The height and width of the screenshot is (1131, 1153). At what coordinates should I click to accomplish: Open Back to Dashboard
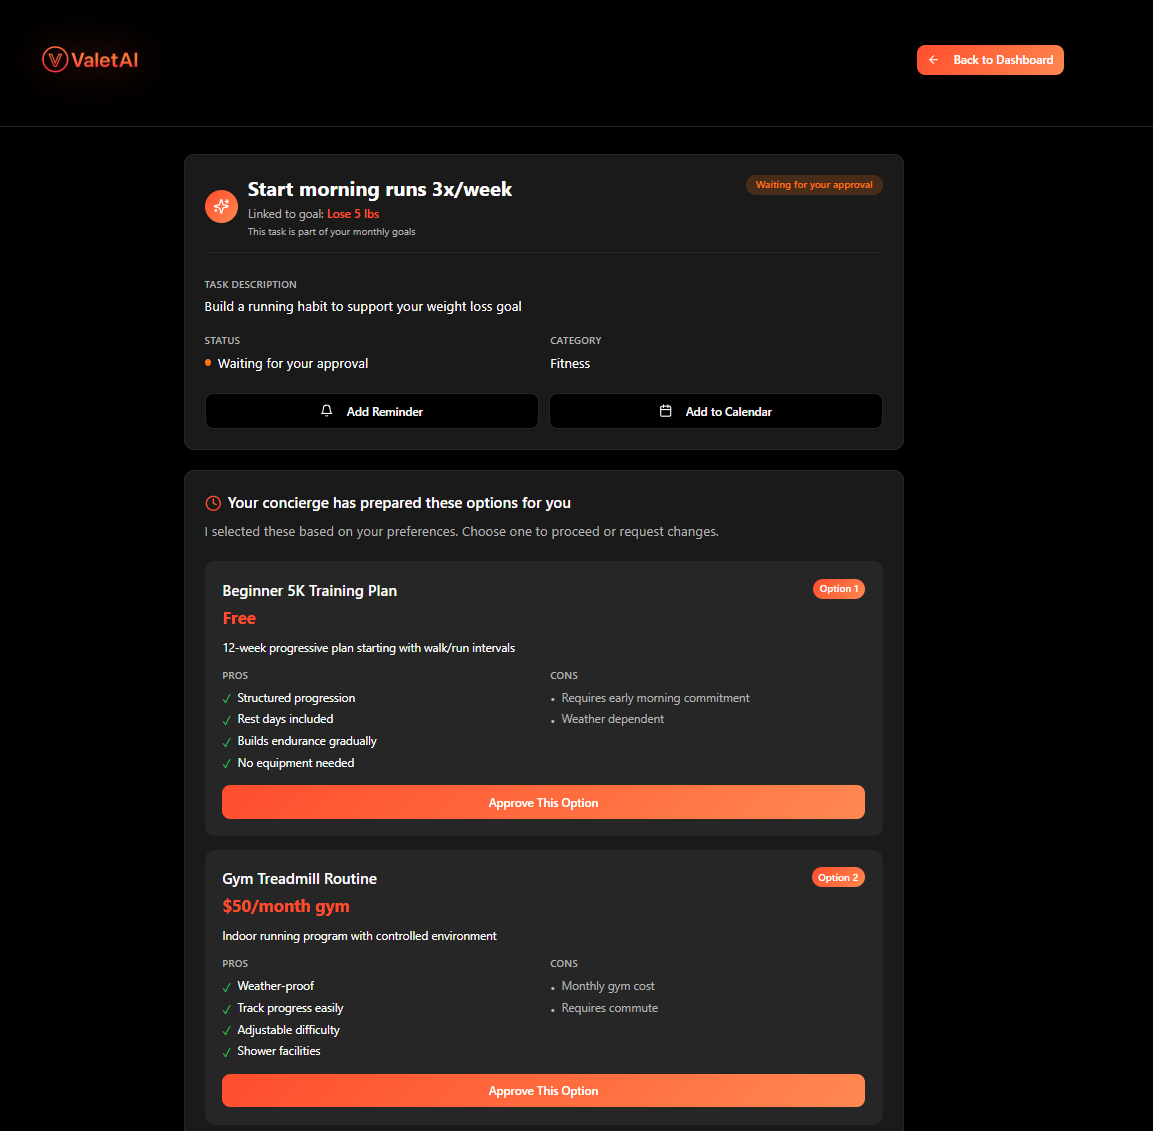click(x=990, y=60)
